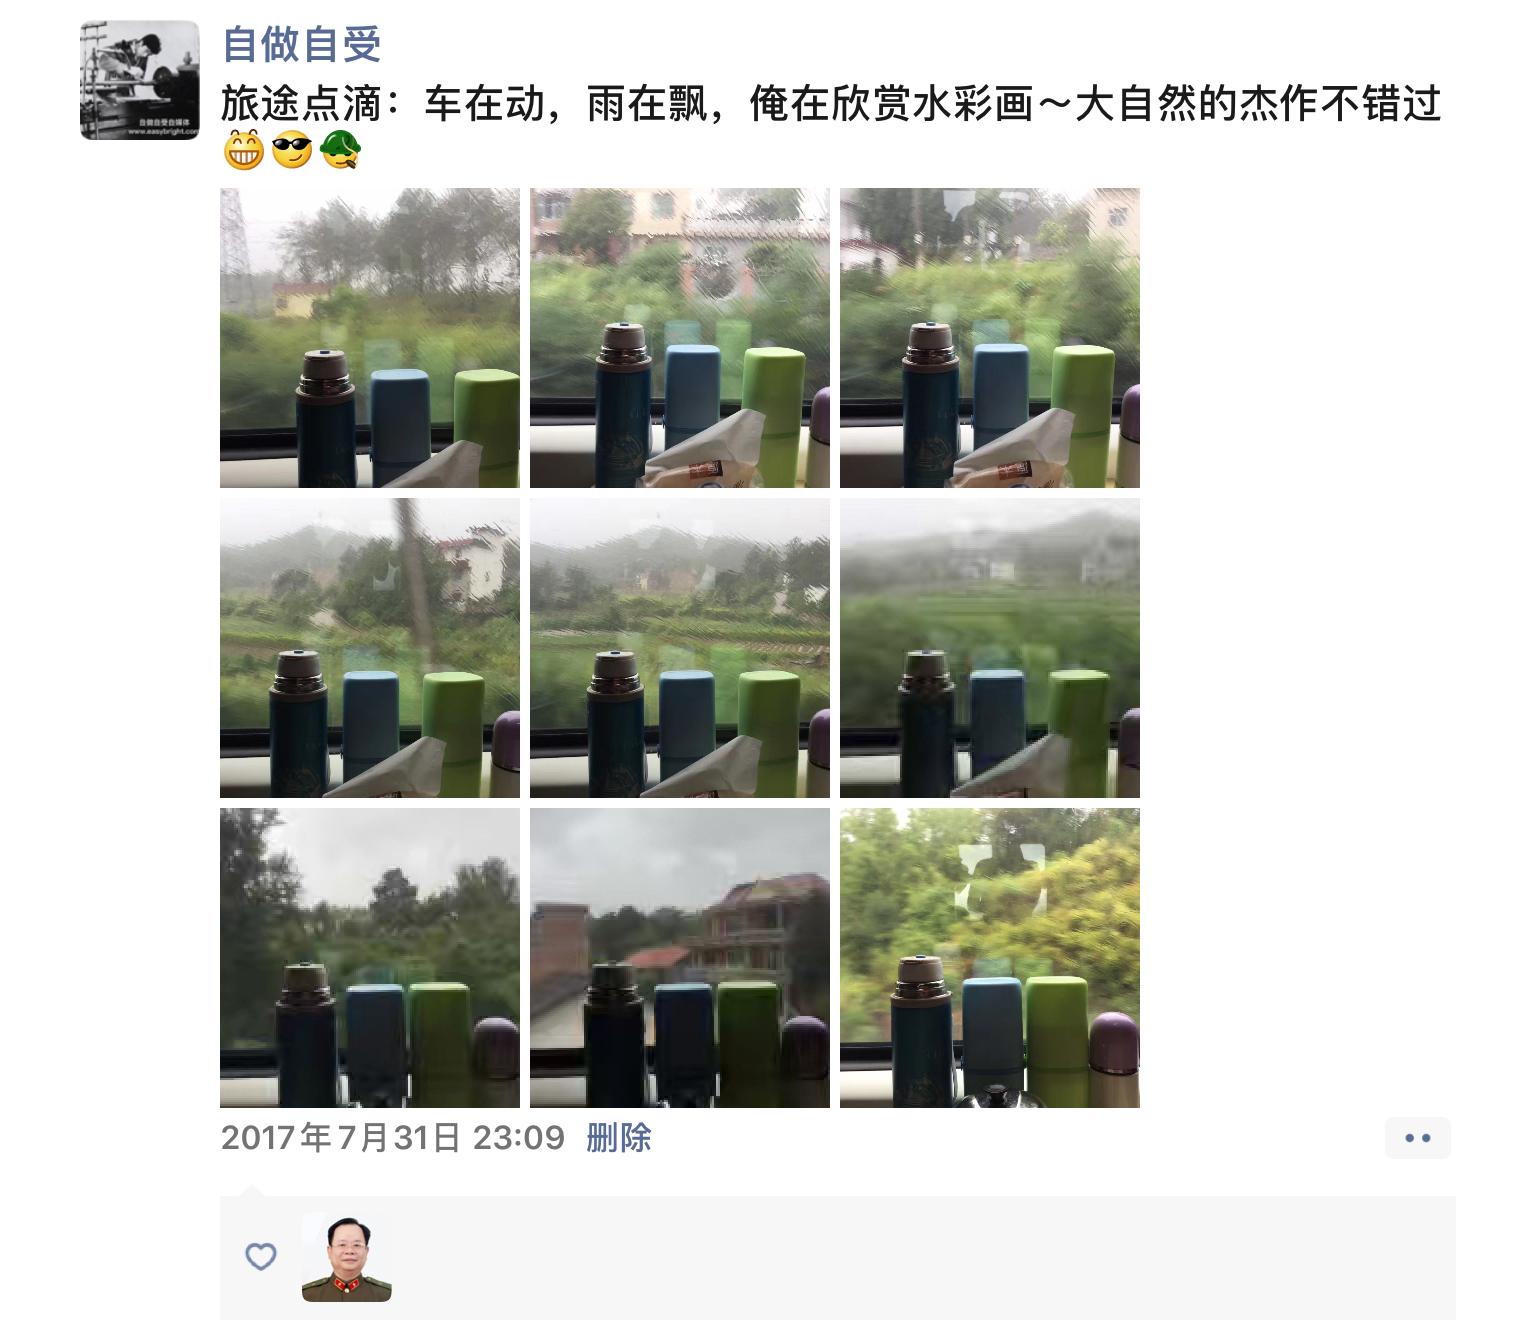This screenshot has height=1323, width=1536.
Task: Open first photo with power pylon
Action: (370, 338)
